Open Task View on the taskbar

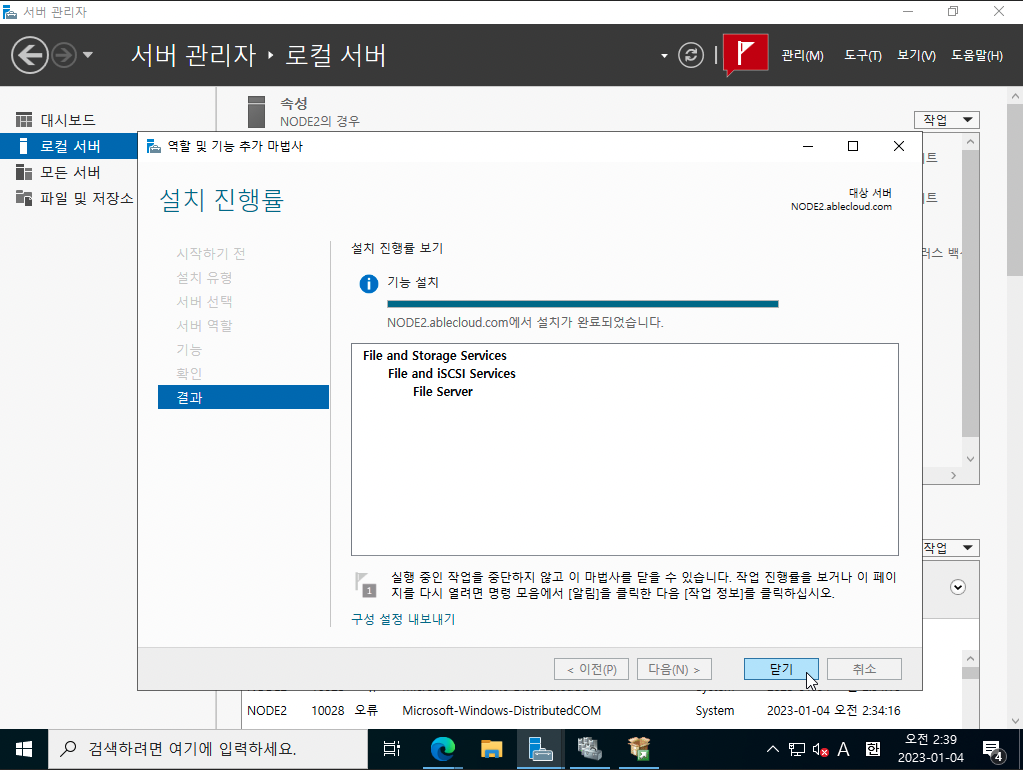[x=391, y=749]
